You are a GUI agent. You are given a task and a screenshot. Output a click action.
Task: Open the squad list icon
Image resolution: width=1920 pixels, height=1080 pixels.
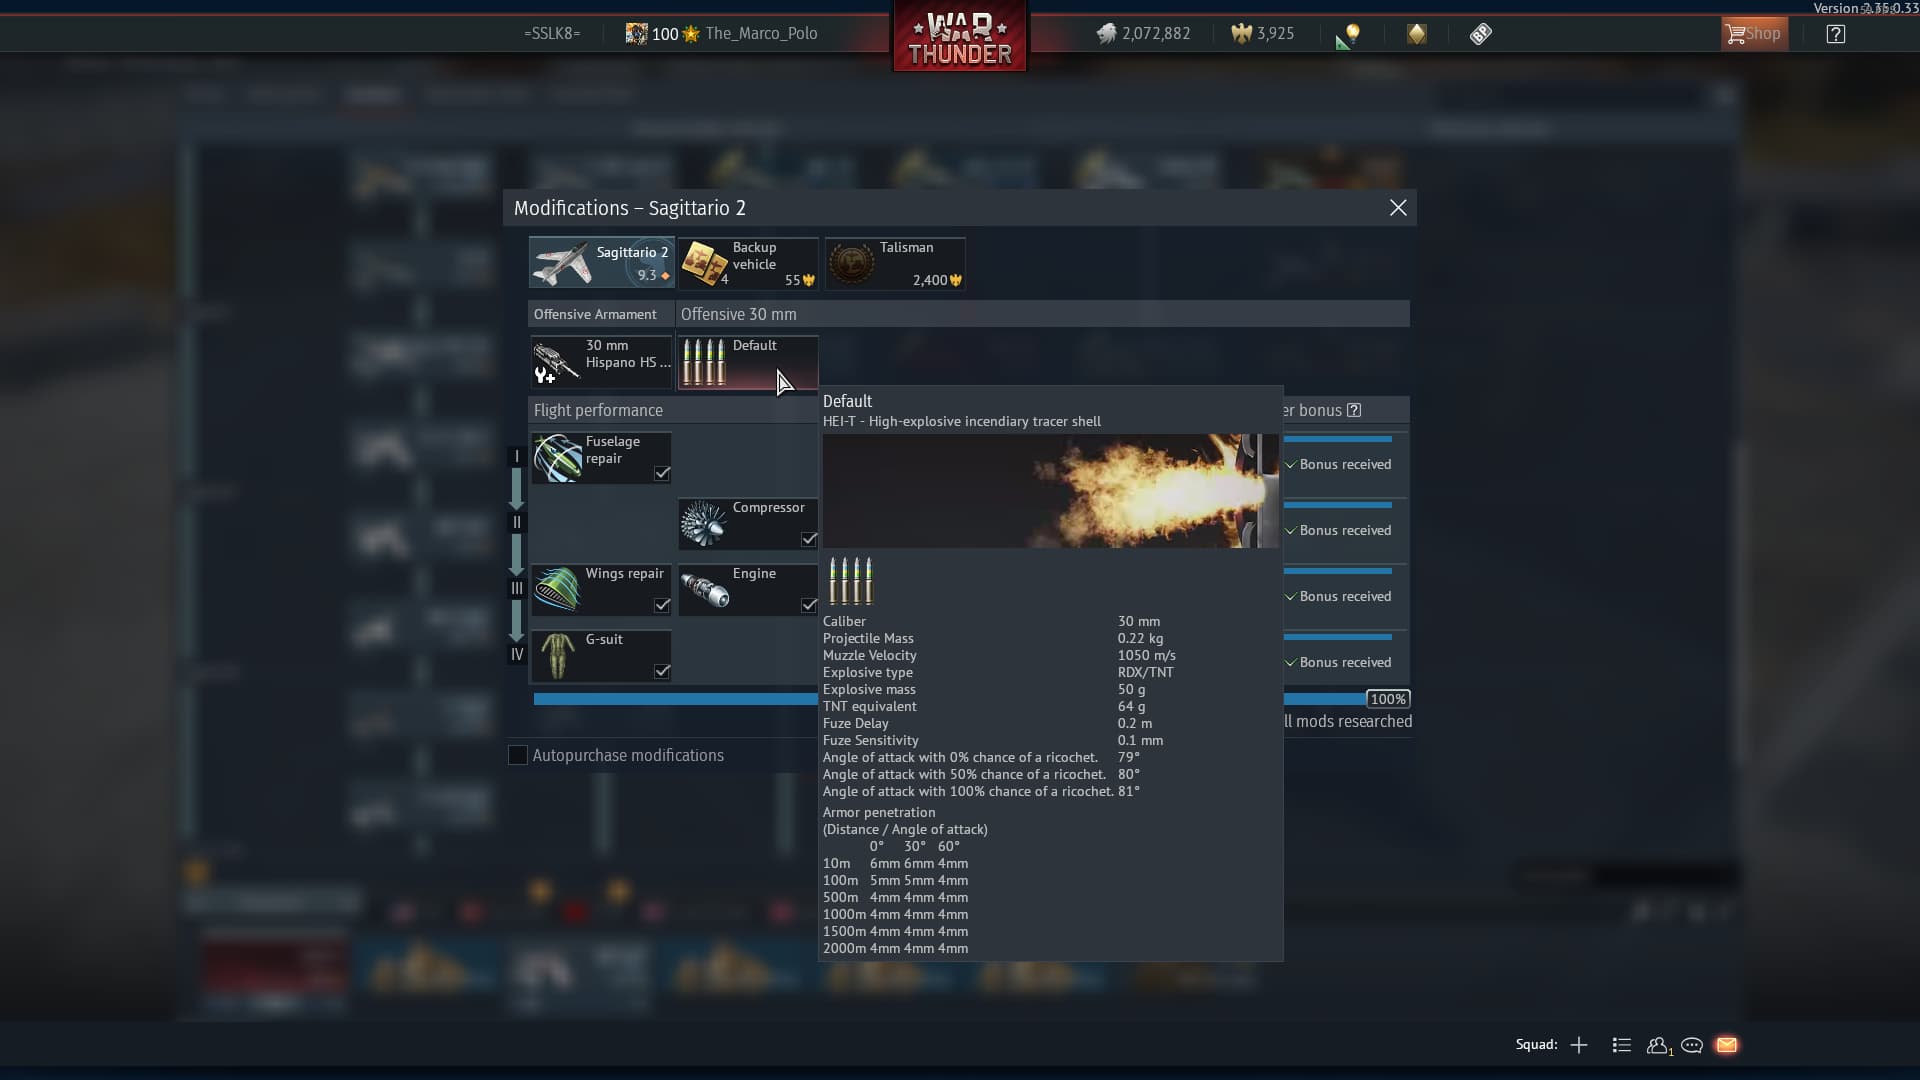(x=1622, y=1045)
